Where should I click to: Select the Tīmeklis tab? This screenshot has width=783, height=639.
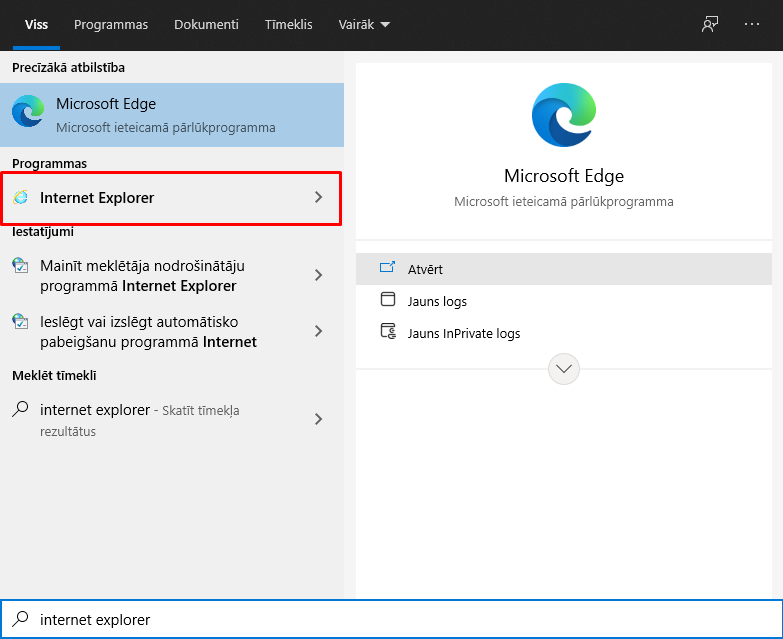pos(288,24)
